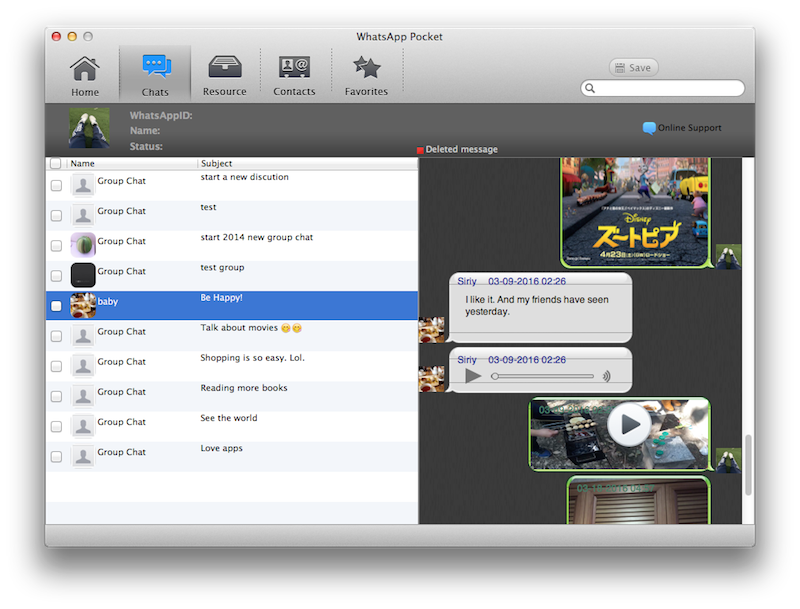The image size is (800, 609).
Task: Check the 'Shopping is so easy' checkbox
Action: pyautogui.click(x=56, y=366)
